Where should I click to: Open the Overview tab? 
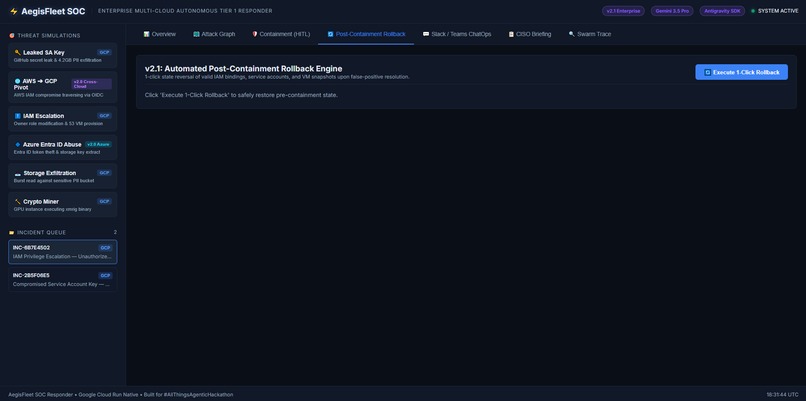click(x=160, y=34)
